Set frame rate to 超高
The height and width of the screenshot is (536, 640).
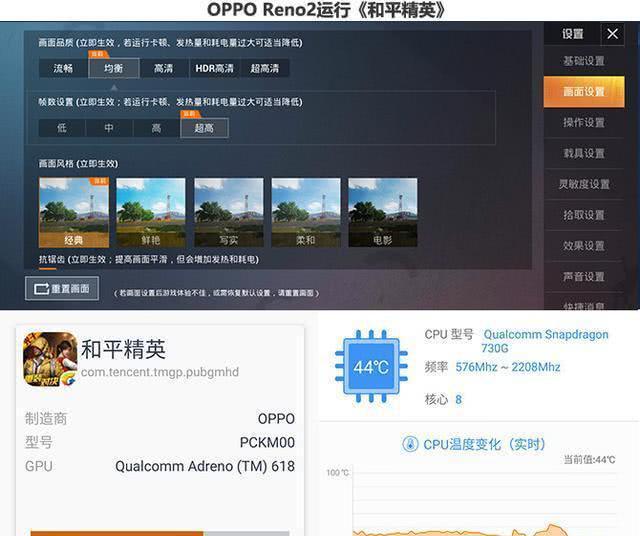tap(204, 128)
